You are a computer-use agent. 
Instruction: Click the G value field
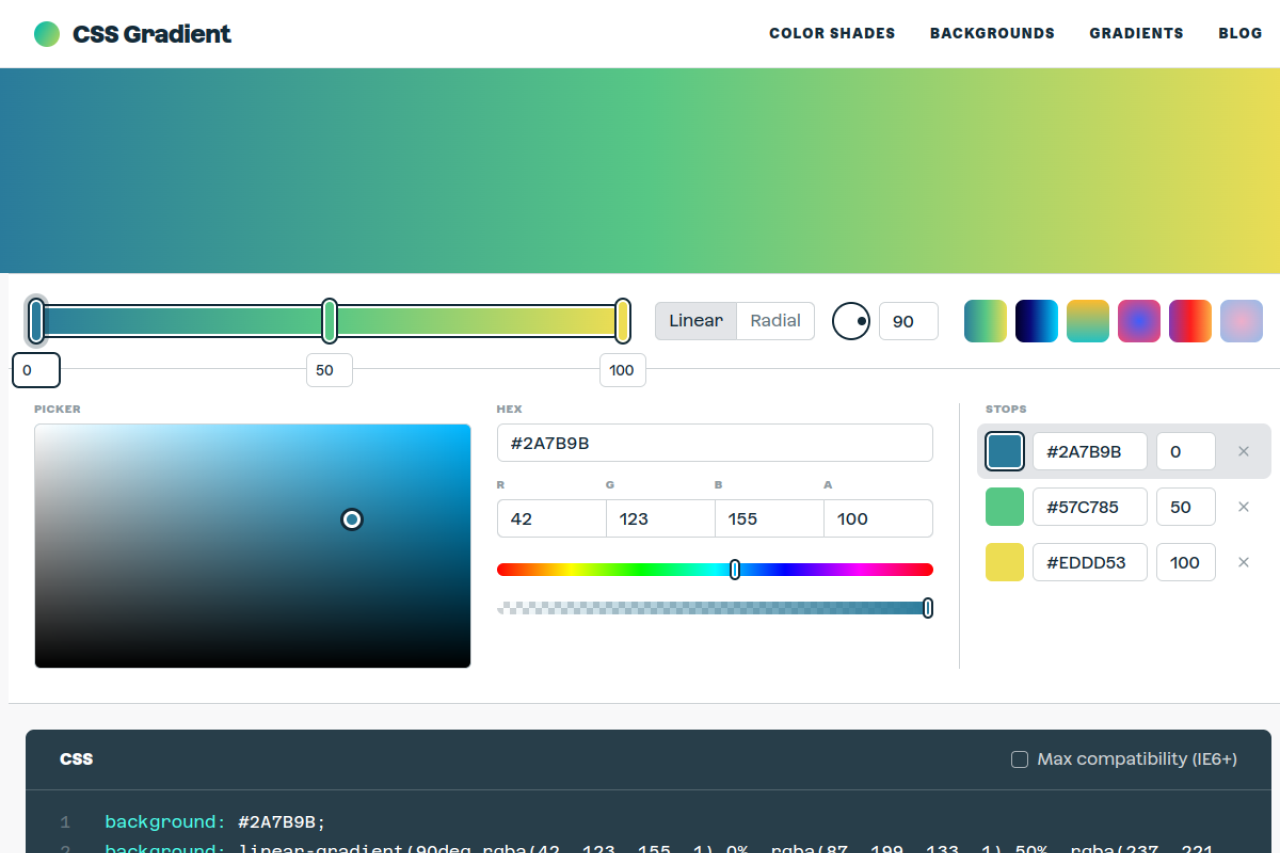(x=661, y=518)
